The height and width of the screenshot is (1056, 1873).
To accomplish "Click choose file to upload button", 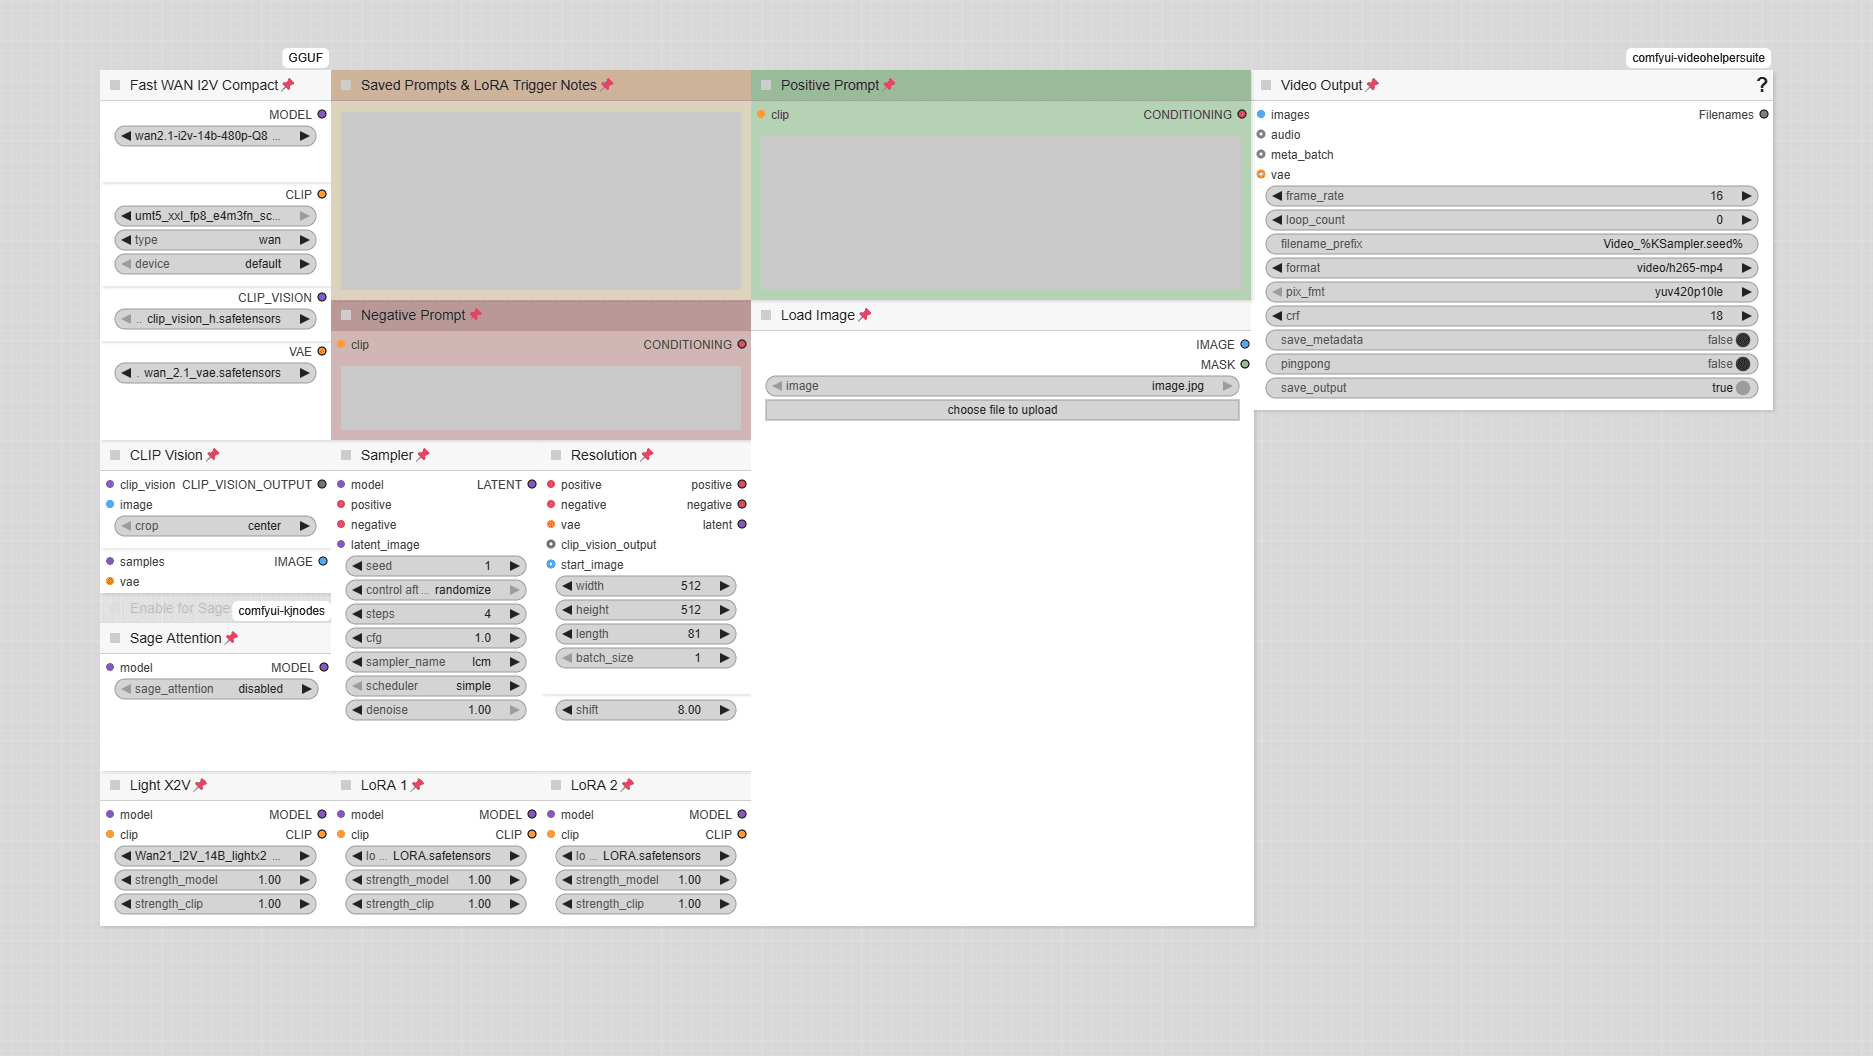I will coord(1002,410).
